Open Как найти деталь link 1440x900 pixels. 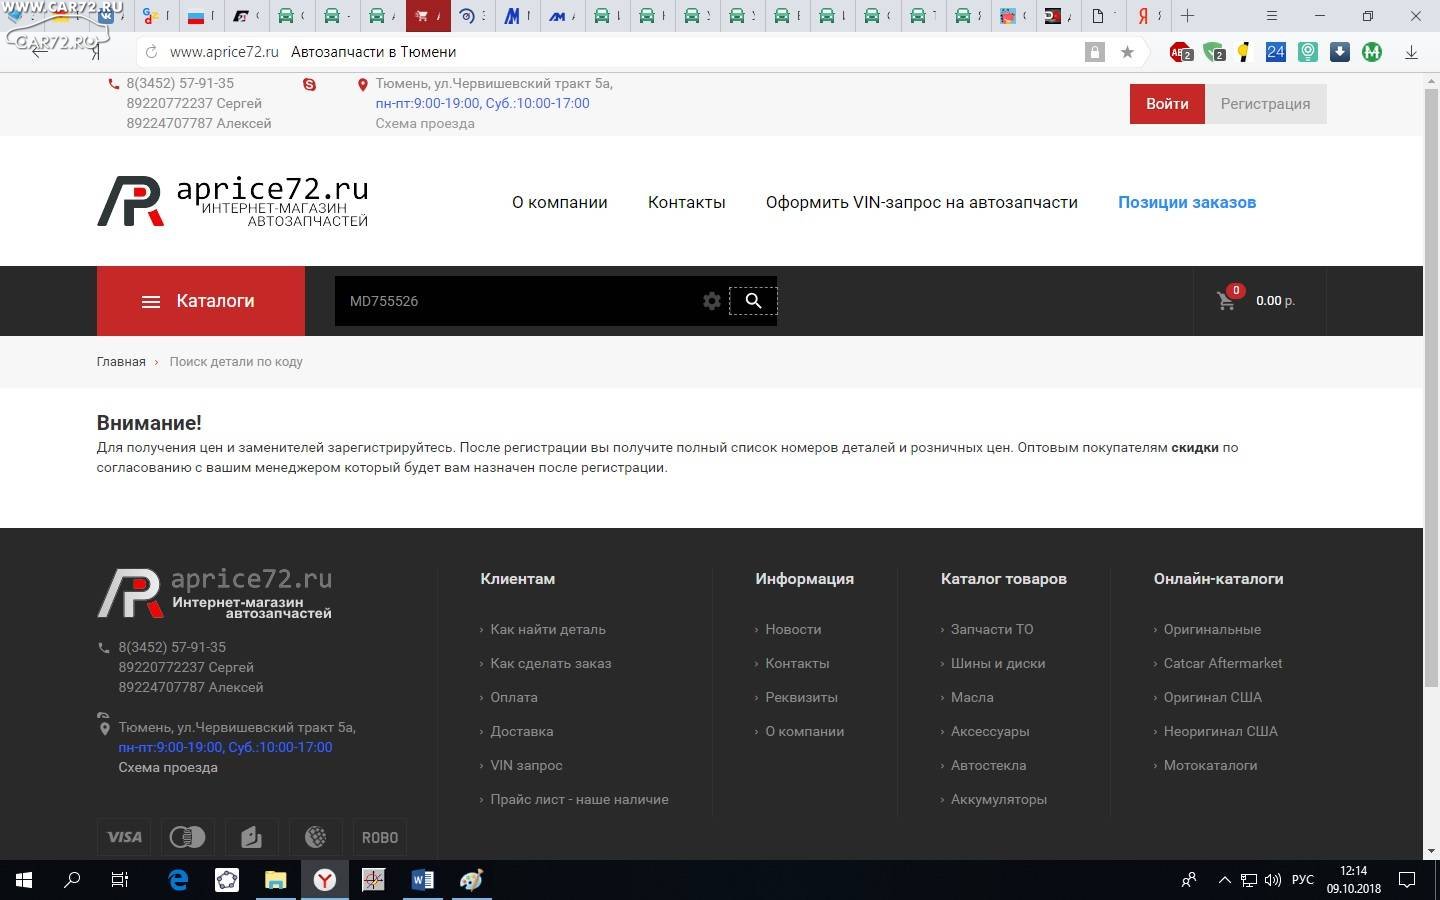[548, 629]
